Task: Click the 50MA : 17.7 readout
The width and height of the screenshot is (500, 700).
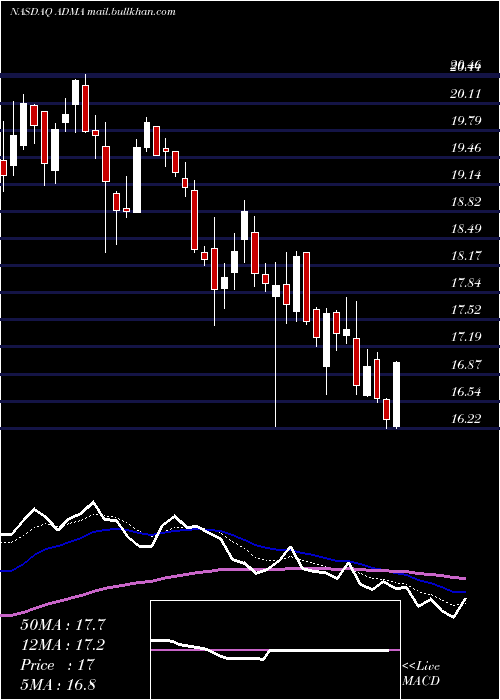Action: pyautogui.click(x=64, y=625)
